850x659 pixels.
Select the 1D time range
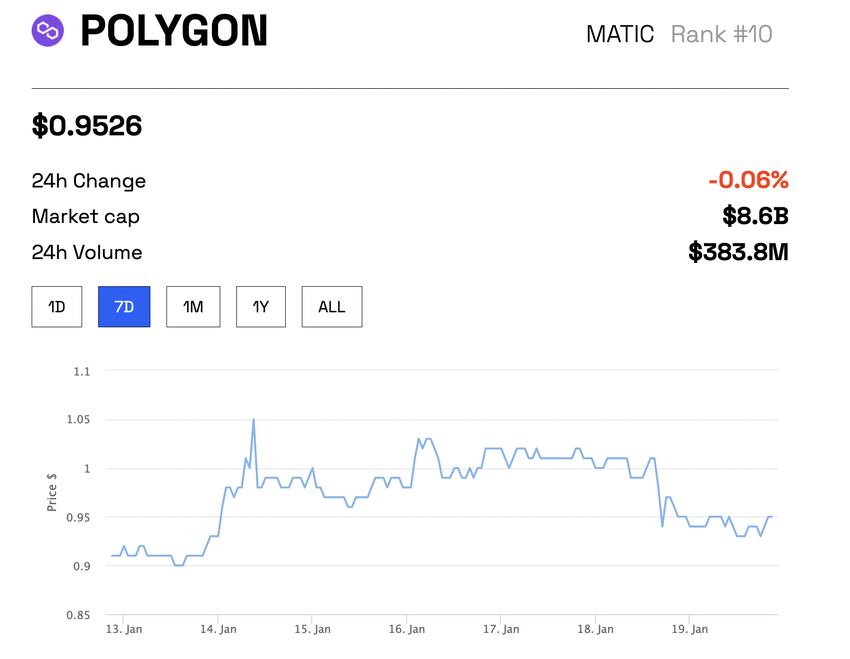57,307
